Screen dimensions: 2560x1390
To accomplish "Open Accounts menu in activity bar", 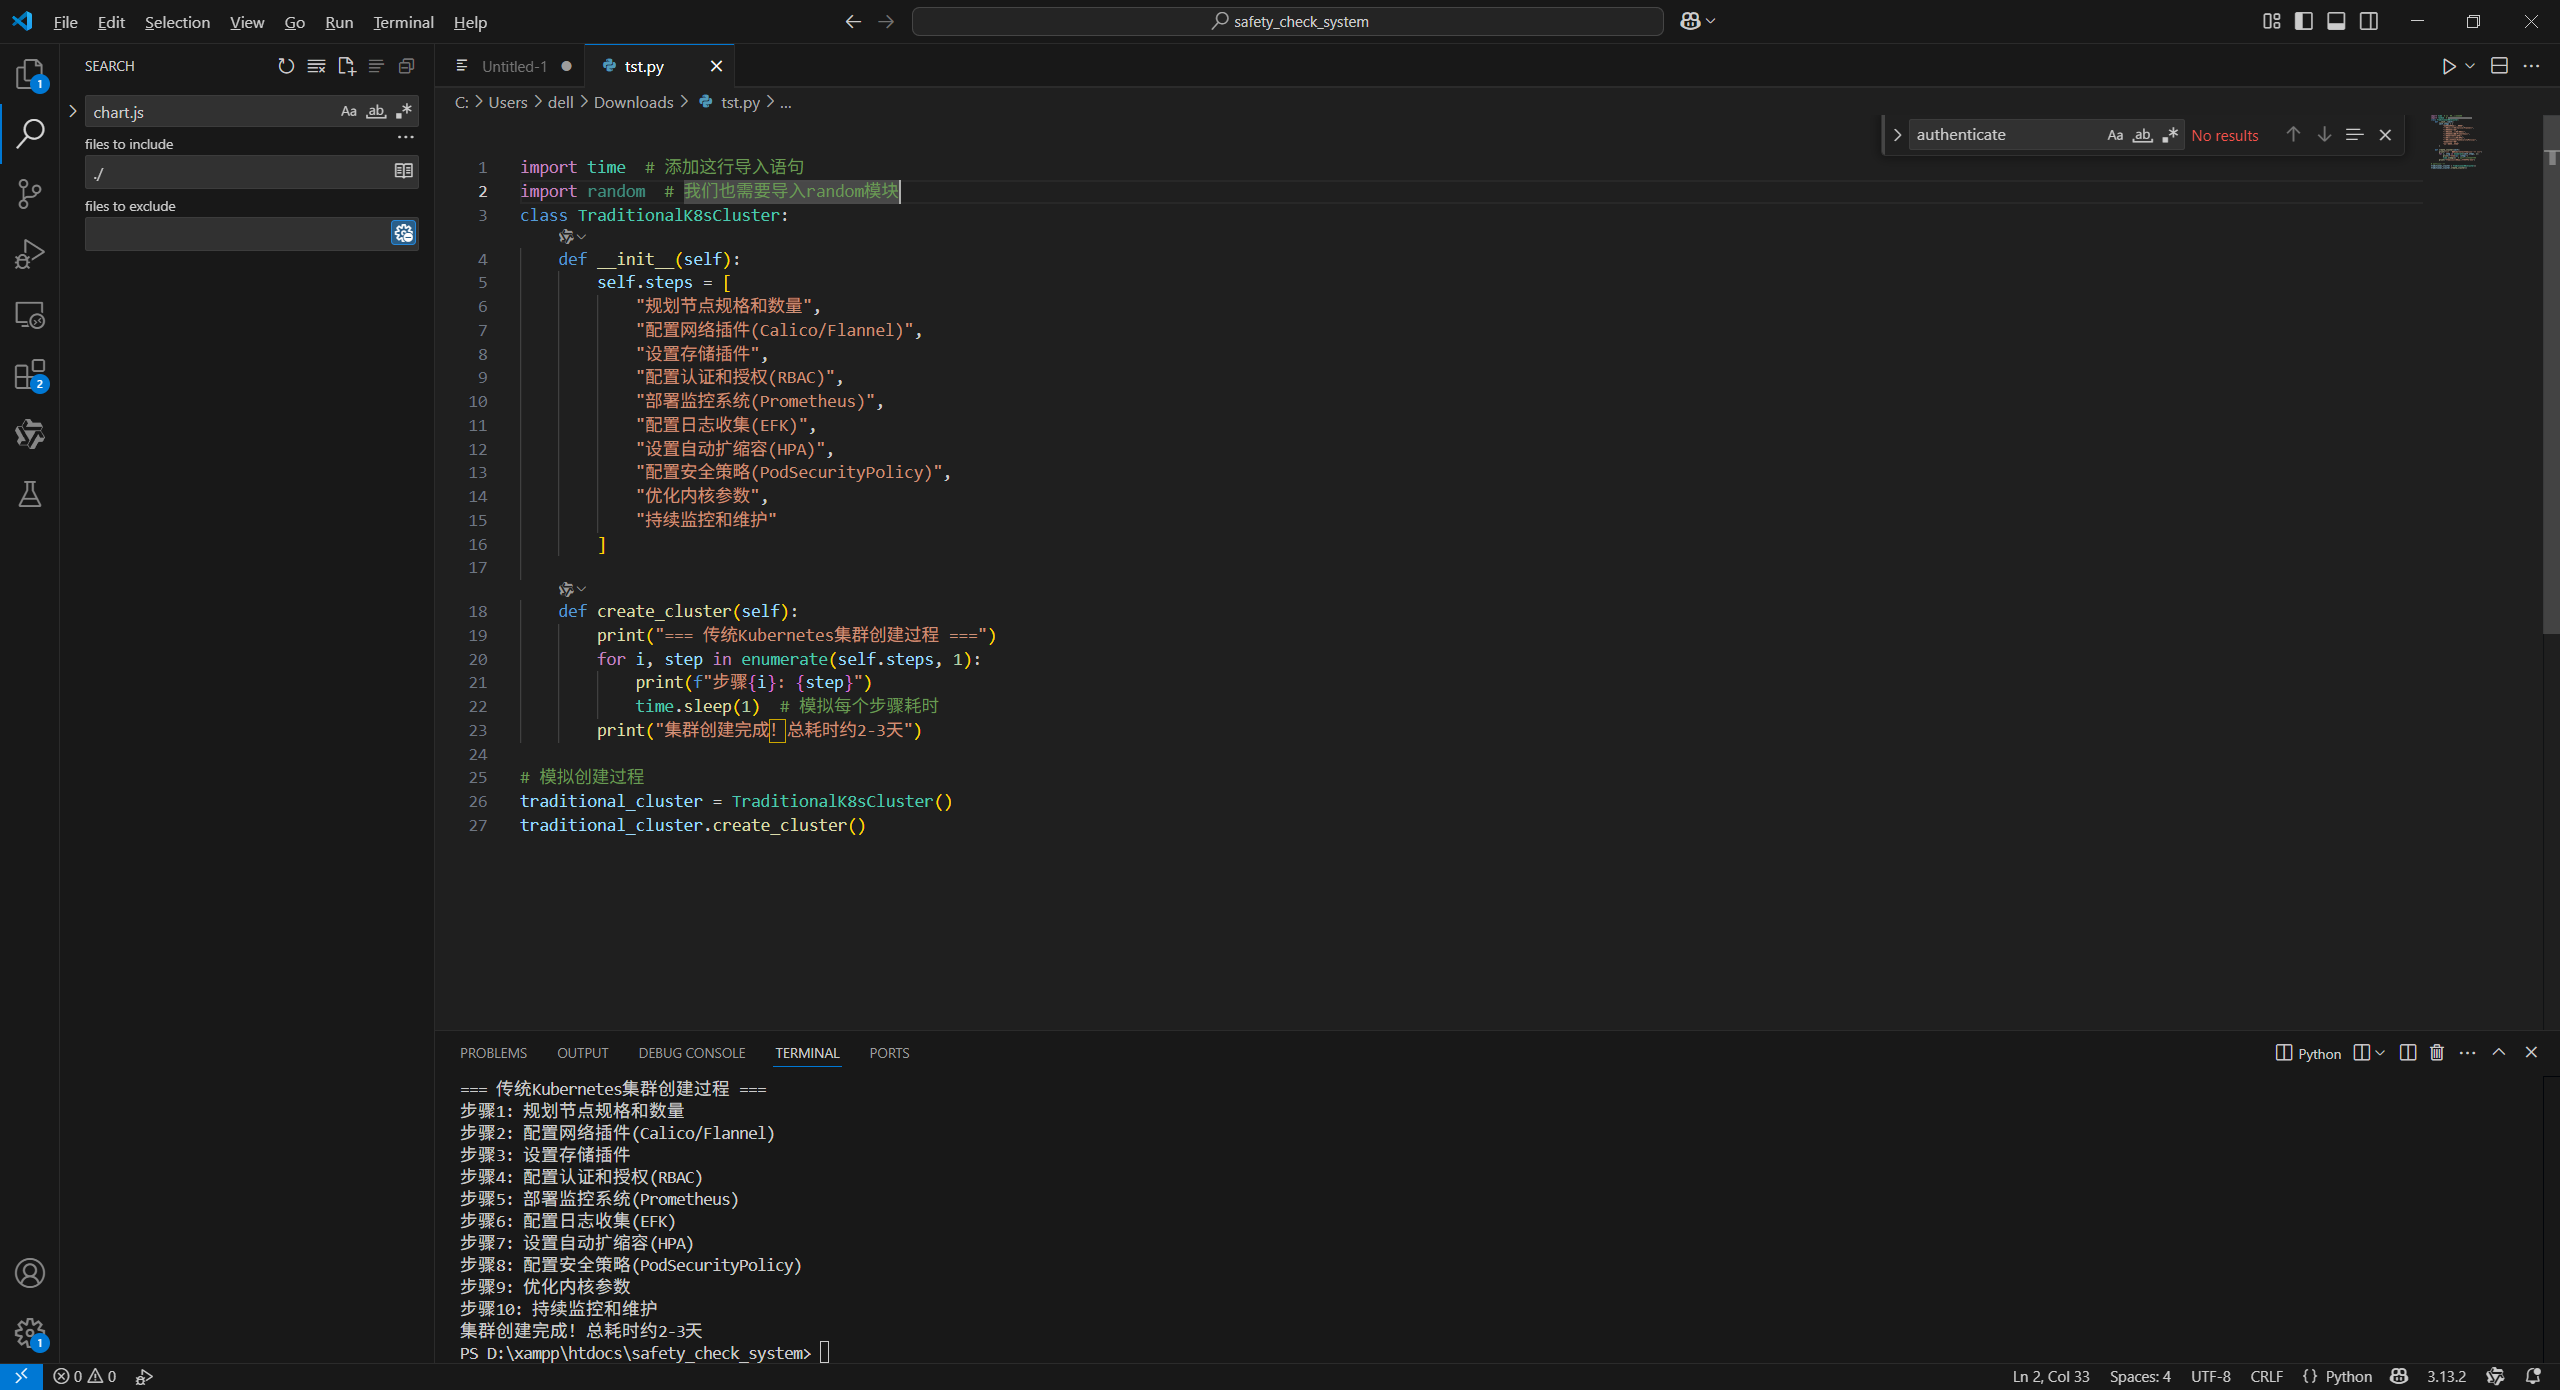I will click(30, 1273).
